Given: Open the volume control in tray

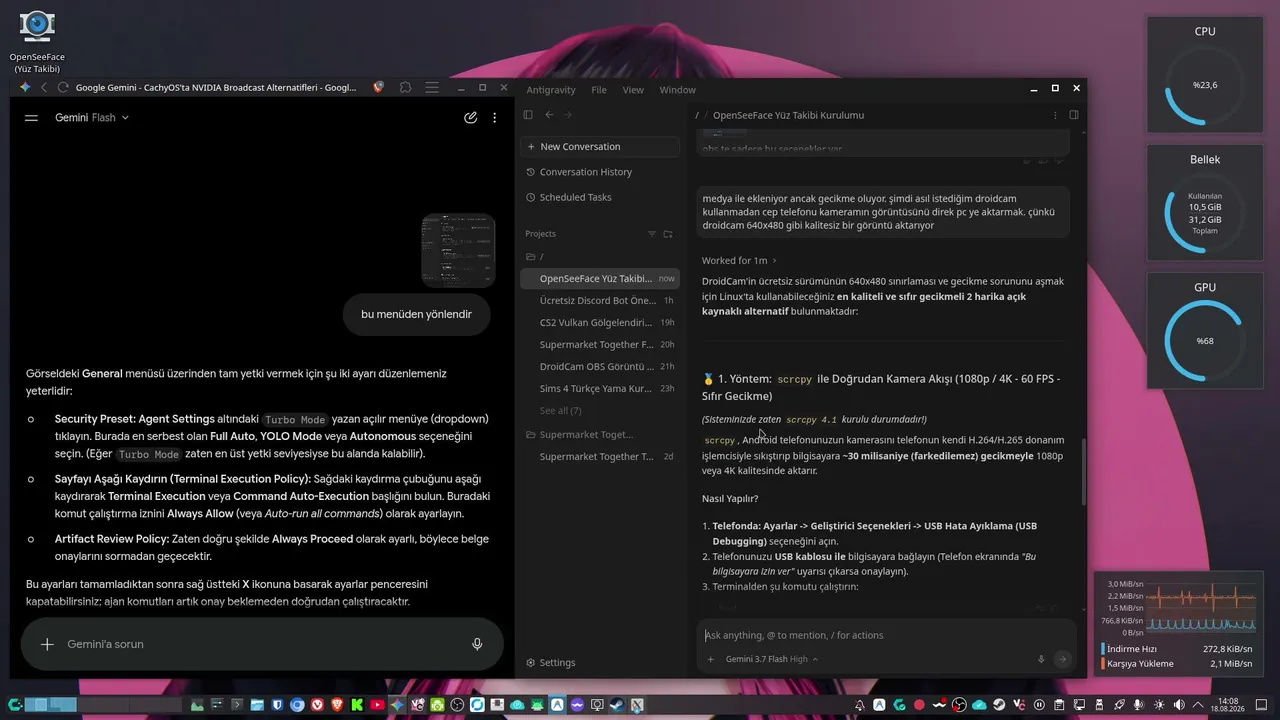Looking at the screenshot, I should point(1179,705).
